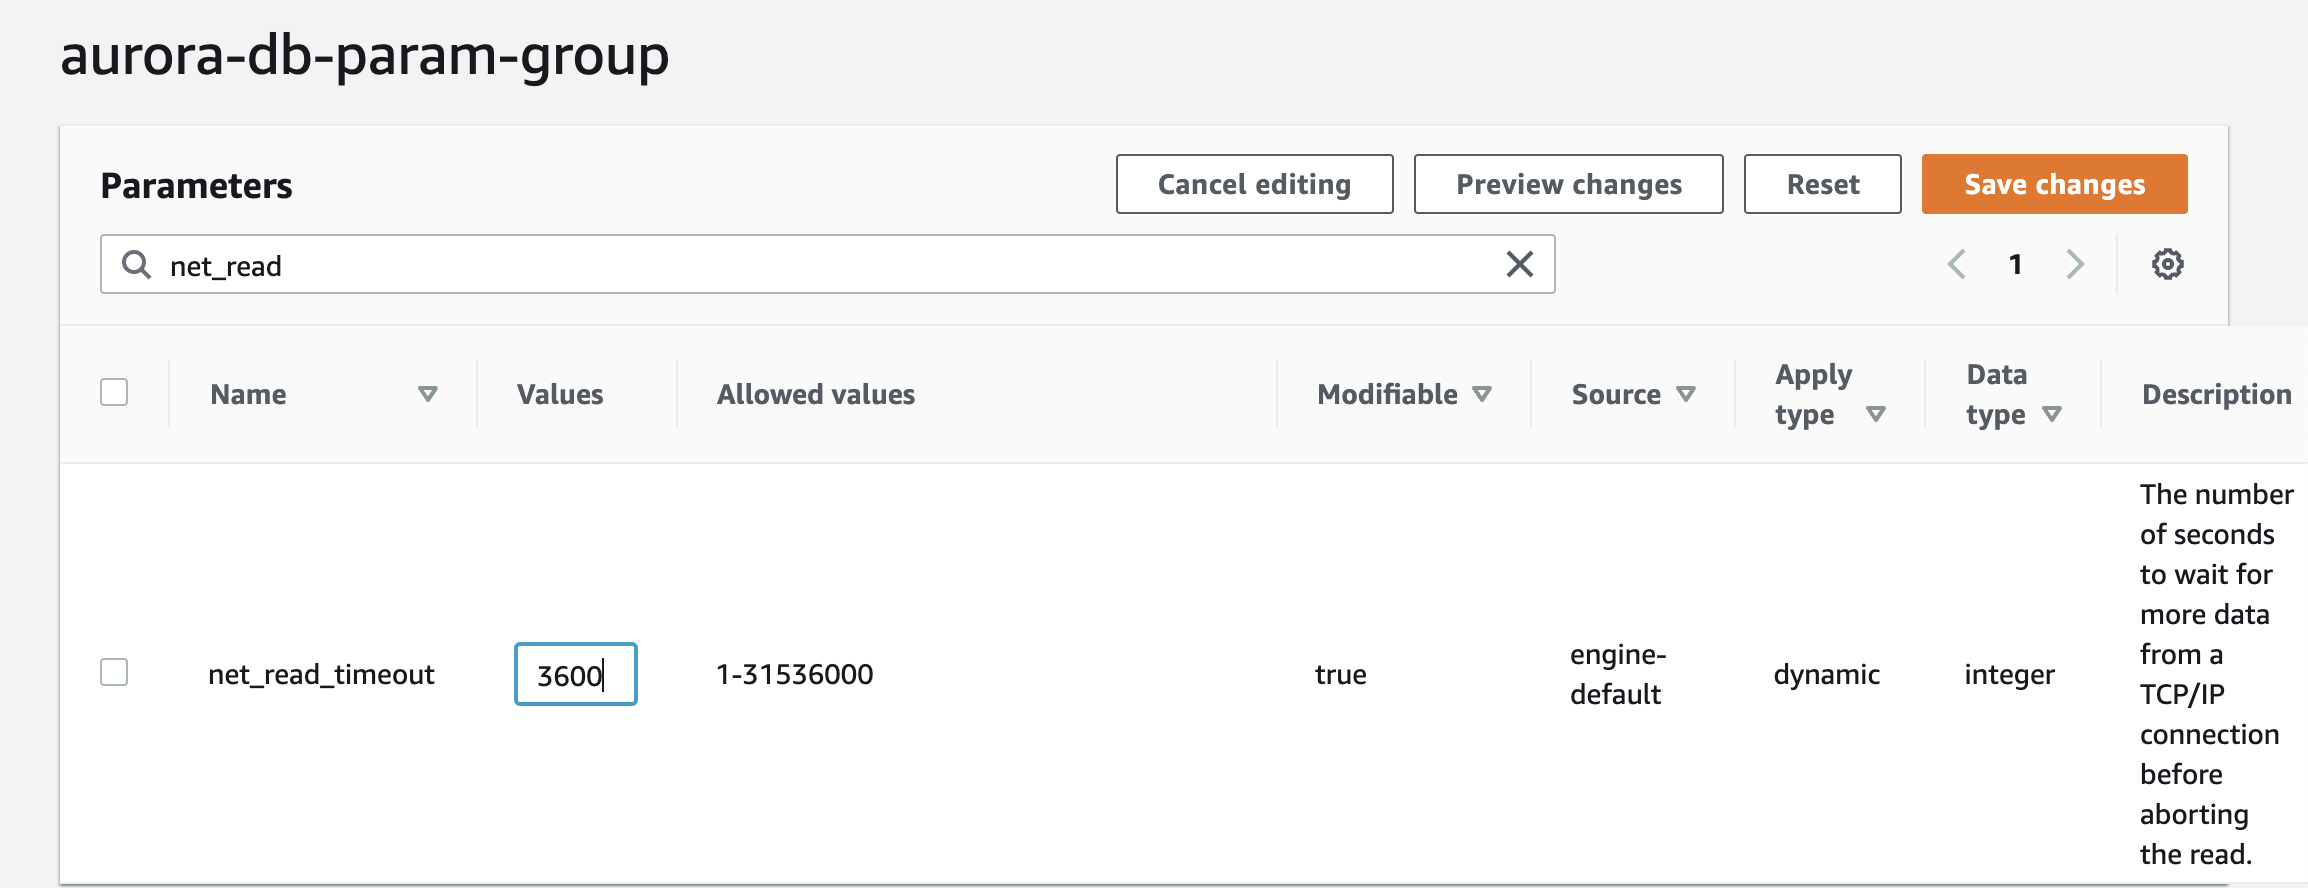Click the Reset button
2308x888 pixels.
(x=1822, y=184)
